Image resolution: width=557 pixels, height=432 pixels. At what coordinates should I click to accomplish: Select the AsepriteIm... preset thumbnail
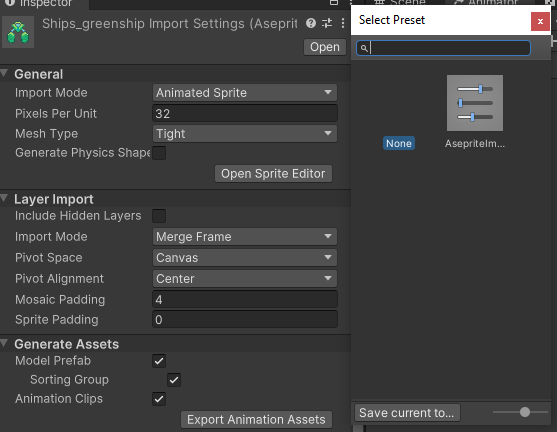[475, 103]
